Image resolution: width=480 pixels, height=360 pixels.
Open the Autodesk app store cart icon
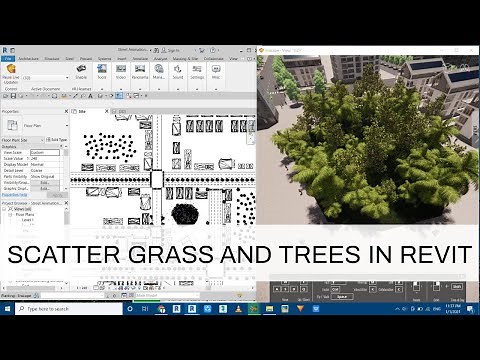click(202, 50)
